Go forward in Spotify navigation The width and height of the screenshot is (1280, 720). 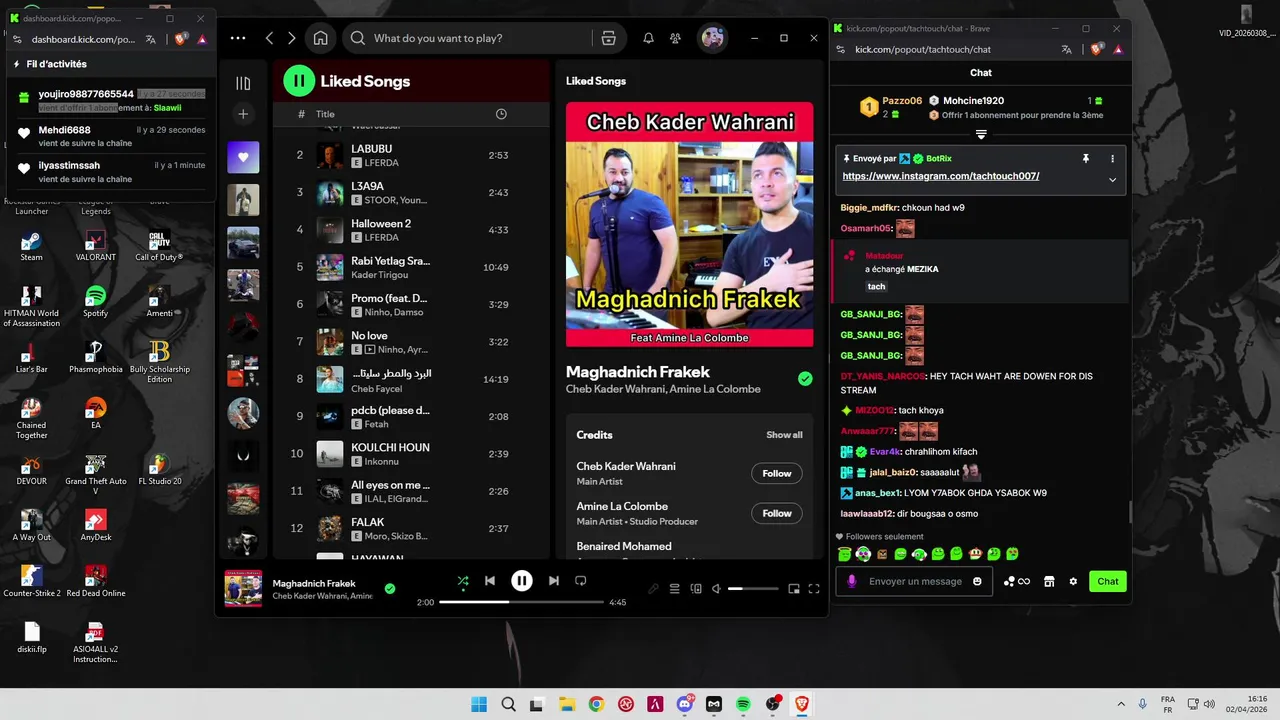tap(291, 38)
